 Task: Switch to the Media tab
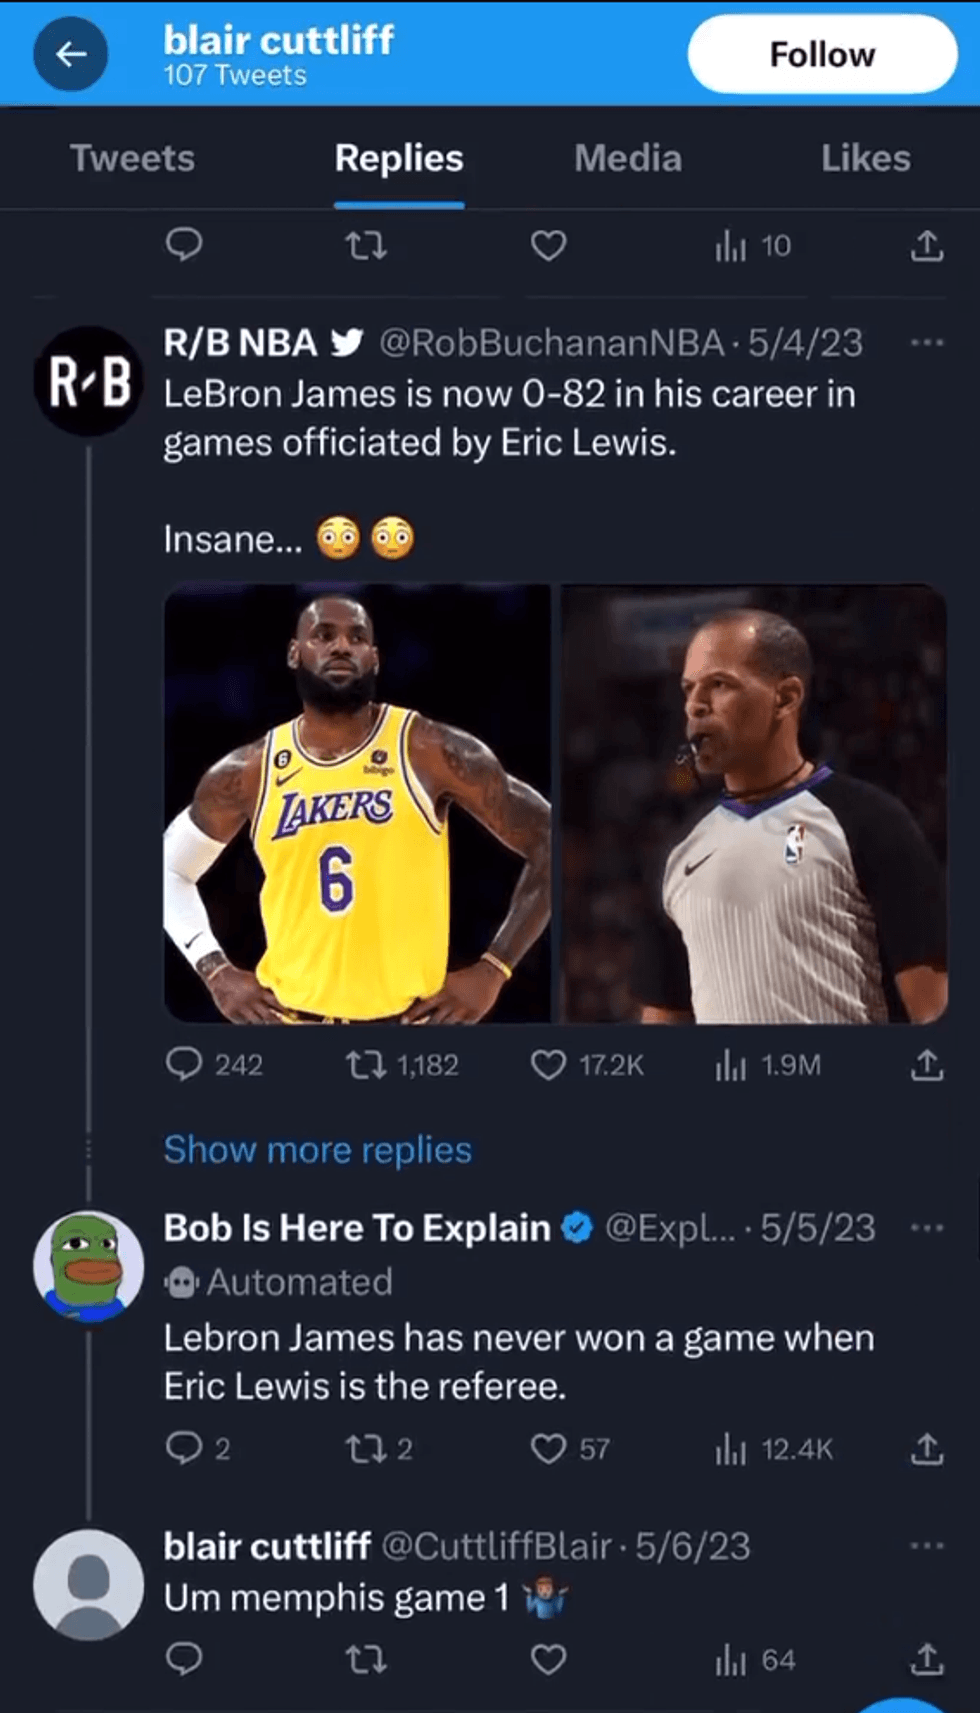click(x=628, y=158)
